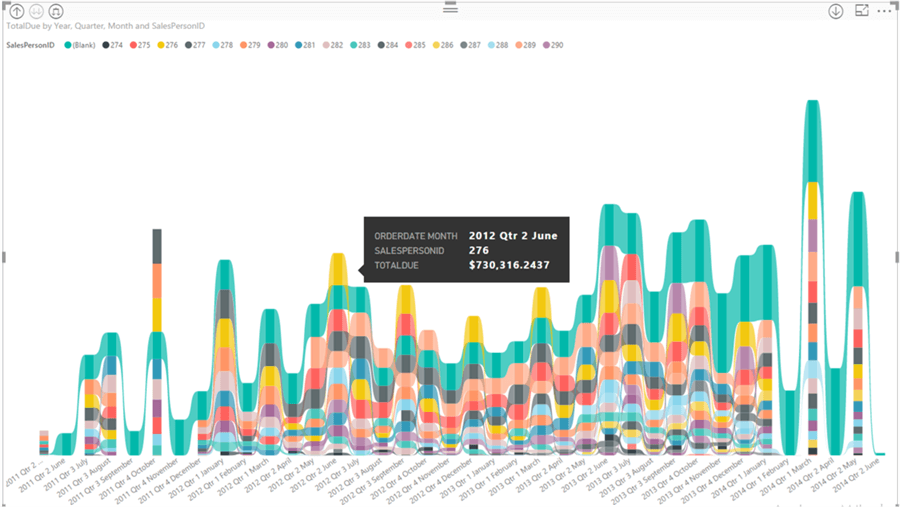
Task: Open the More options ellipsis menu
Action: 885,11
